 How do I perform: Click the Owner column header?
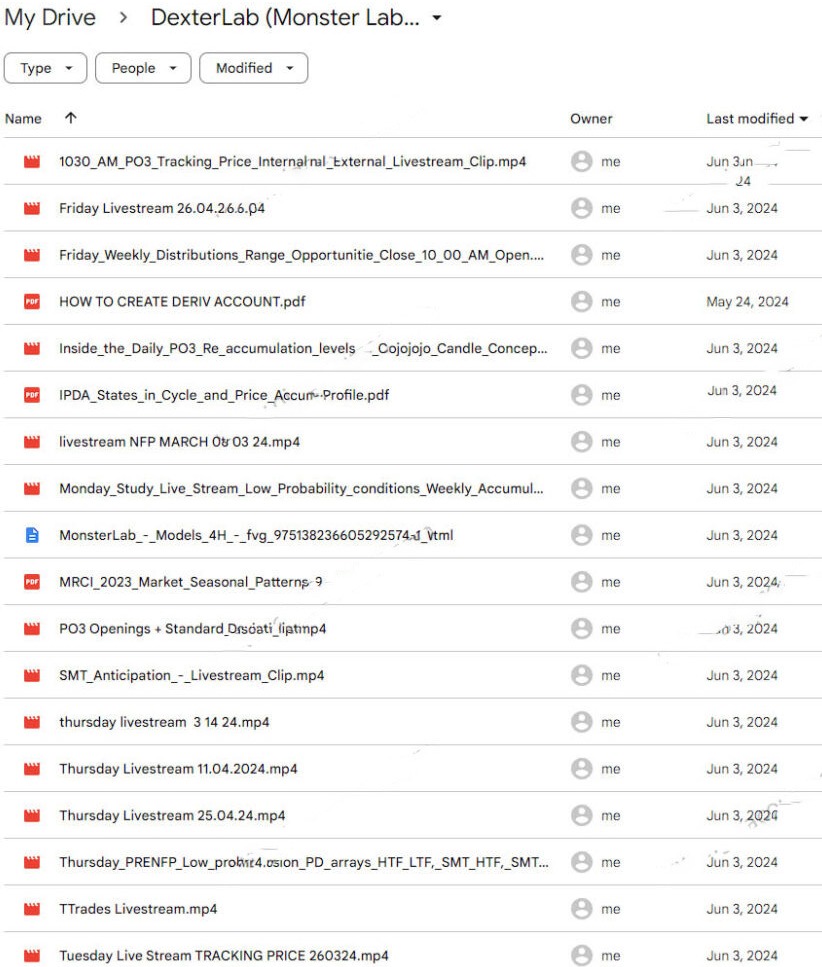[x=591, y=118]
